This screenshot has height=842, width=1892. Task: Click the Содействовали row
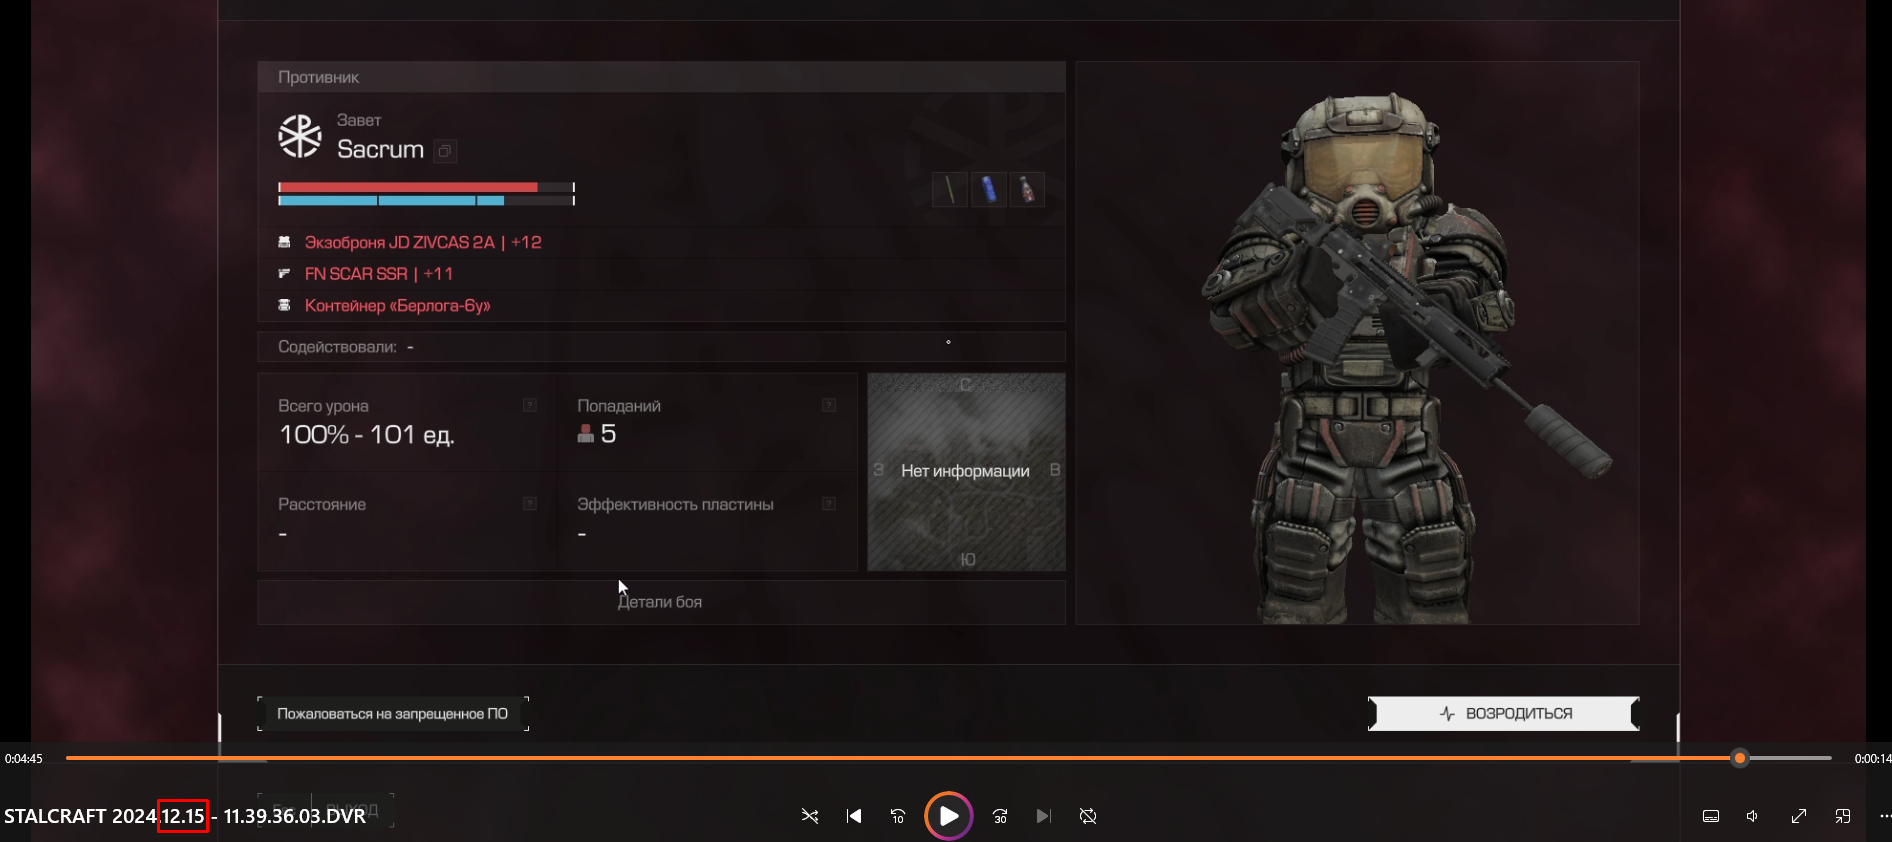[661, 347]
